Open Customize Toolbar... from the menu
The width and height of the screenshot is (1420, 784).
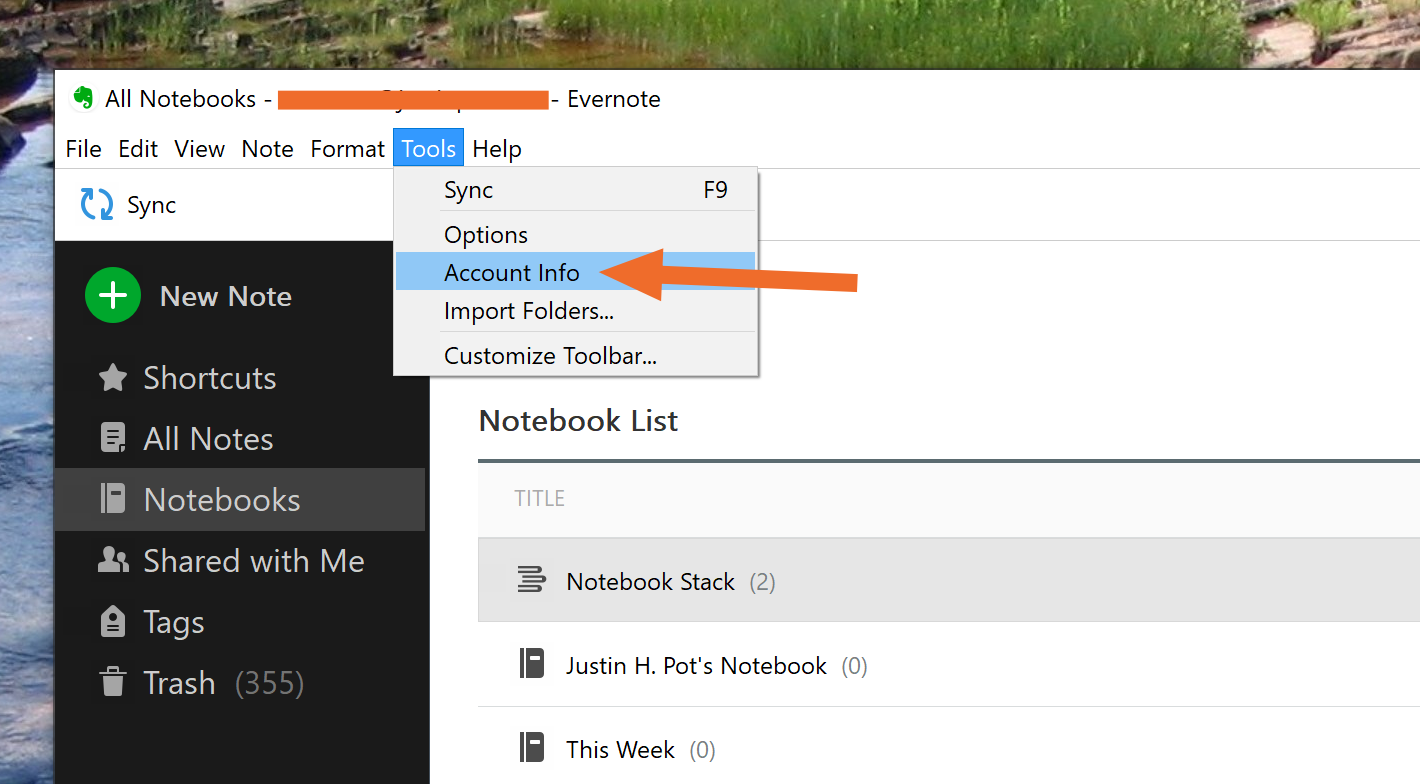tap(550, 356)
